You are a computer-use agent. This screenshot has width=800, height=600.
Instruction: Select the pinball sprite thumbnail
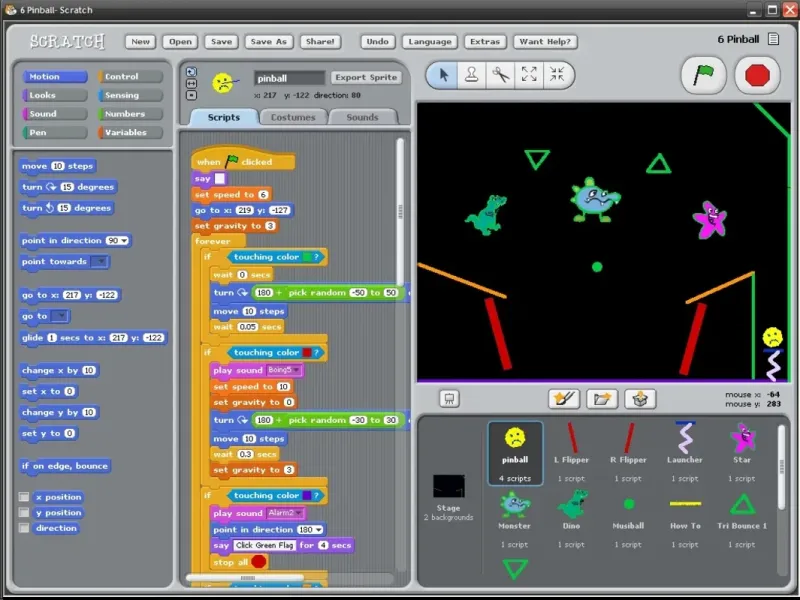[x=515, y=453]
